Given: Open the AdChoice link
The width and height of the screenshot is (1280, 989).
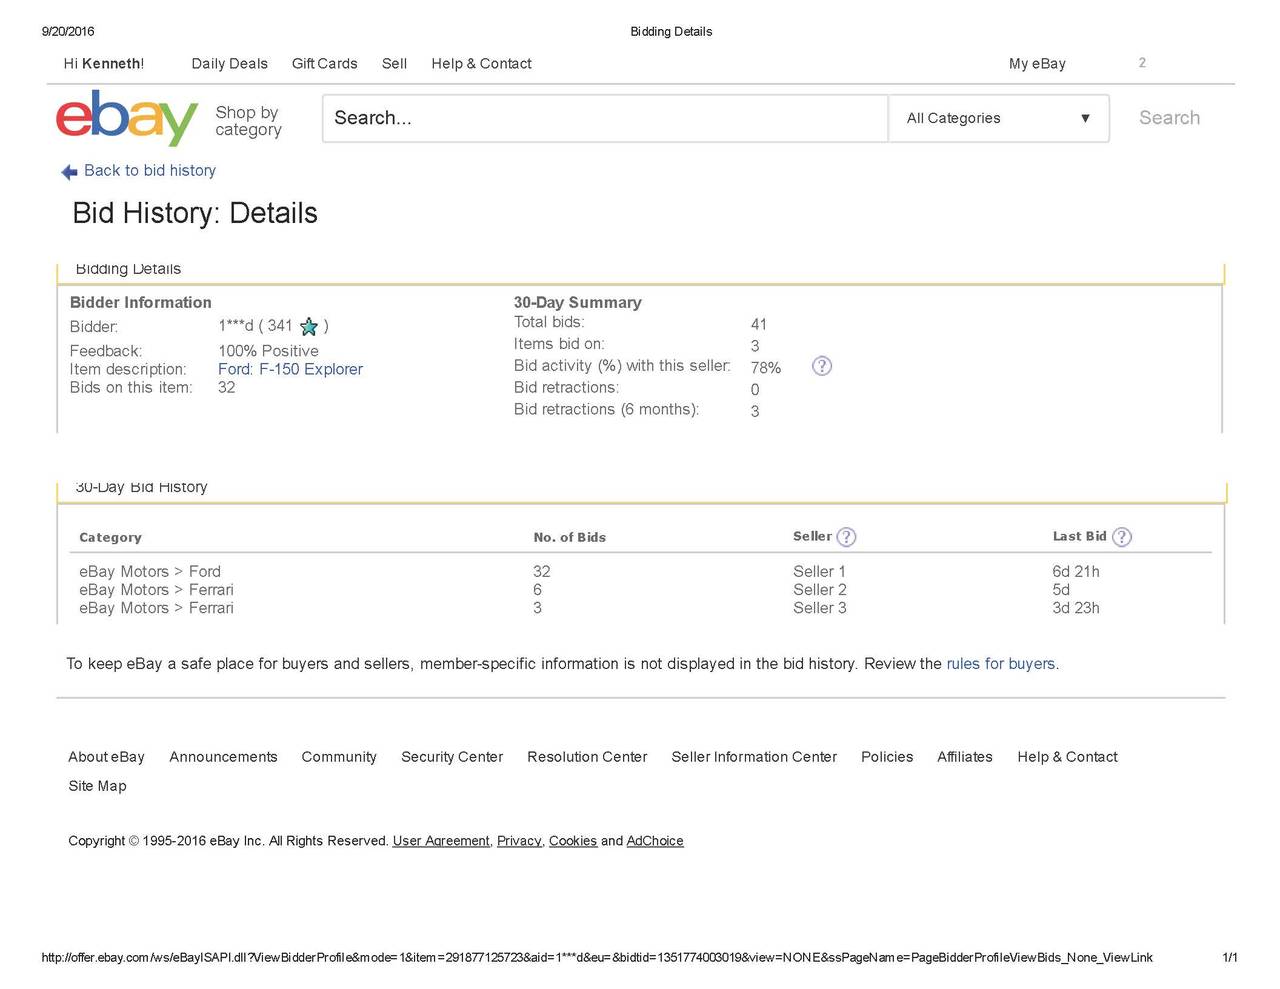Looking at the screenshot, I should (655, 841).
